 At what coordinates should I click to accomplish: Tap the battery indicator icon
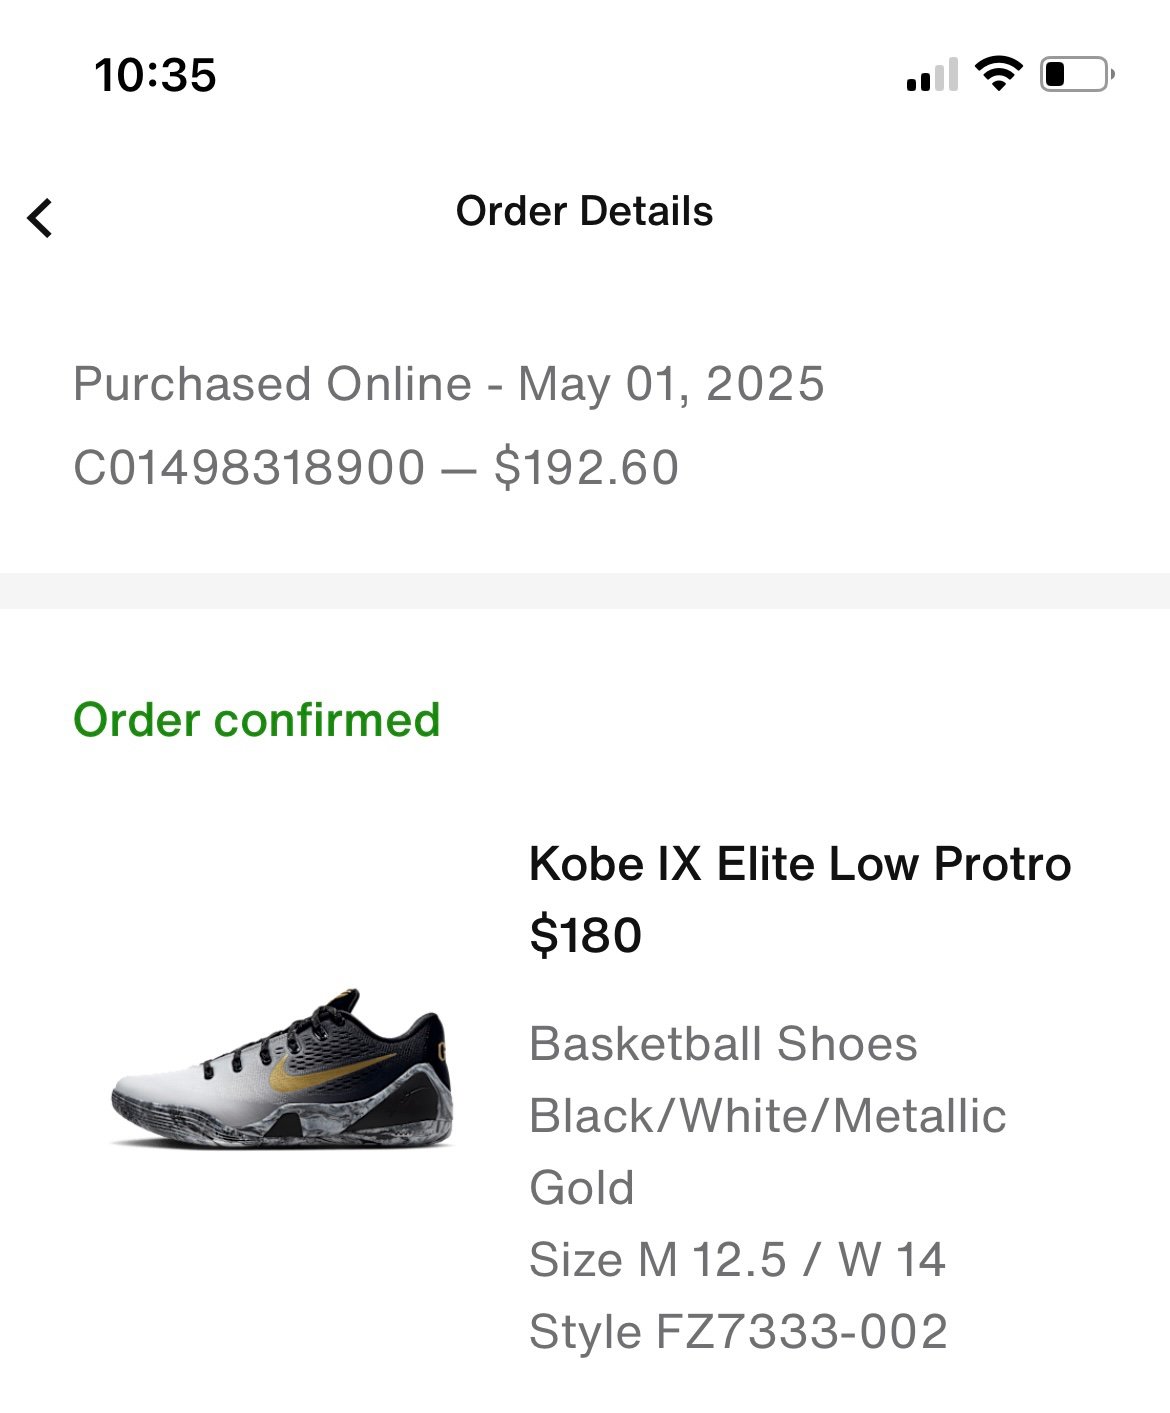click(1078, 74)
